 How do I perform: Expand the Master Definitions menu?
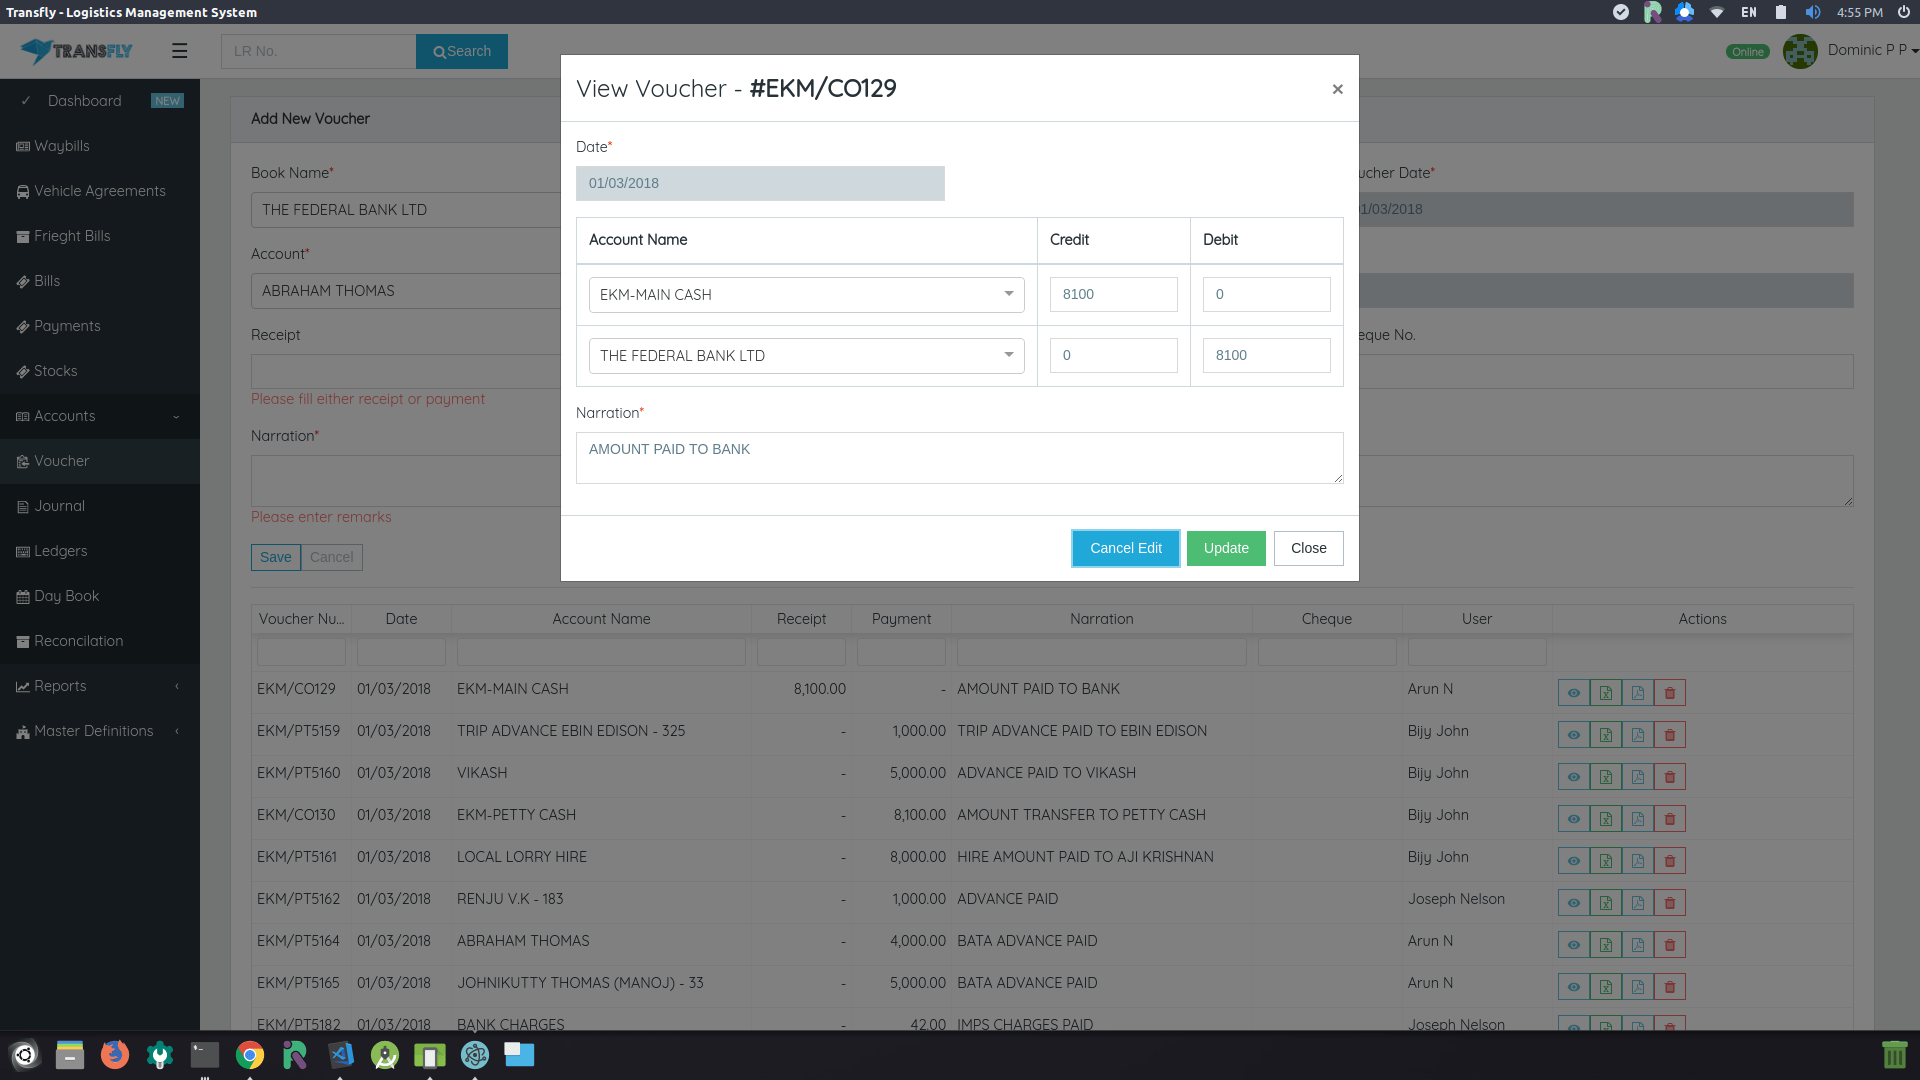click(x=93, y=730)
